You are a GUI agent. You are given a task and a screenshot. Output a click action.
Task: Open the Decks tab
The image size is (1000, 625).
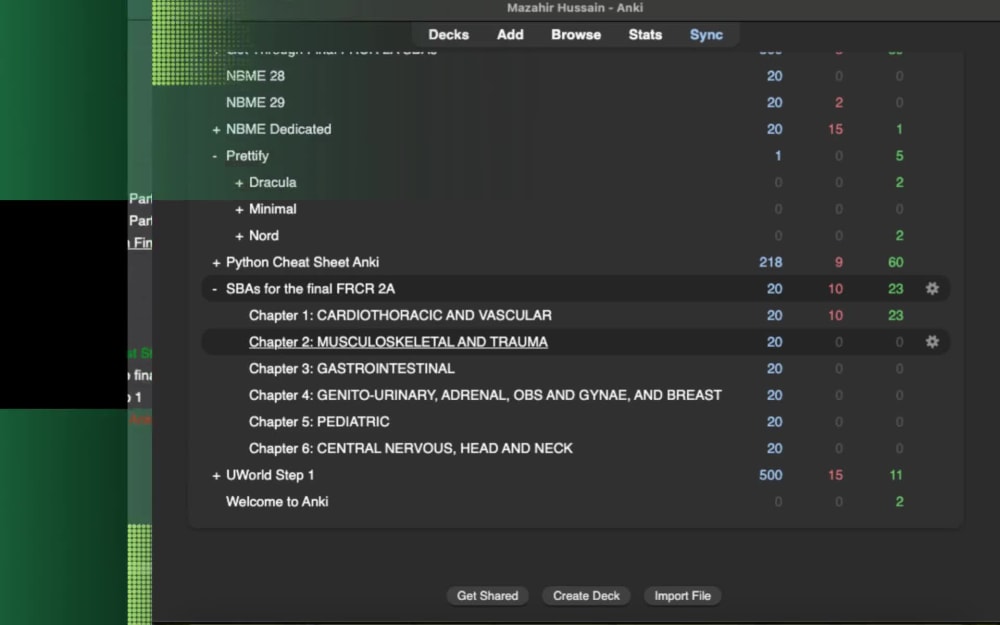[x=448, y=35]
